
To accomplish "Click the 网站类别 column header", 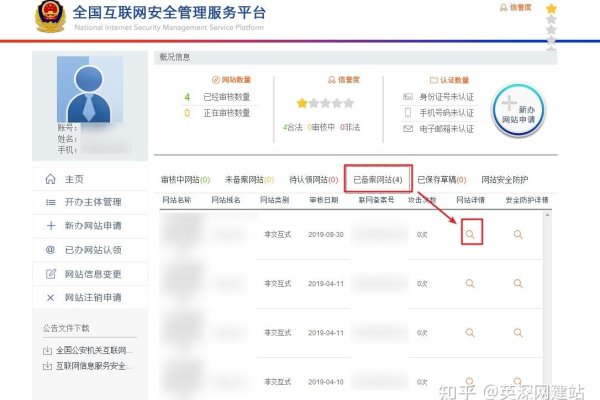I will (275, 200).
